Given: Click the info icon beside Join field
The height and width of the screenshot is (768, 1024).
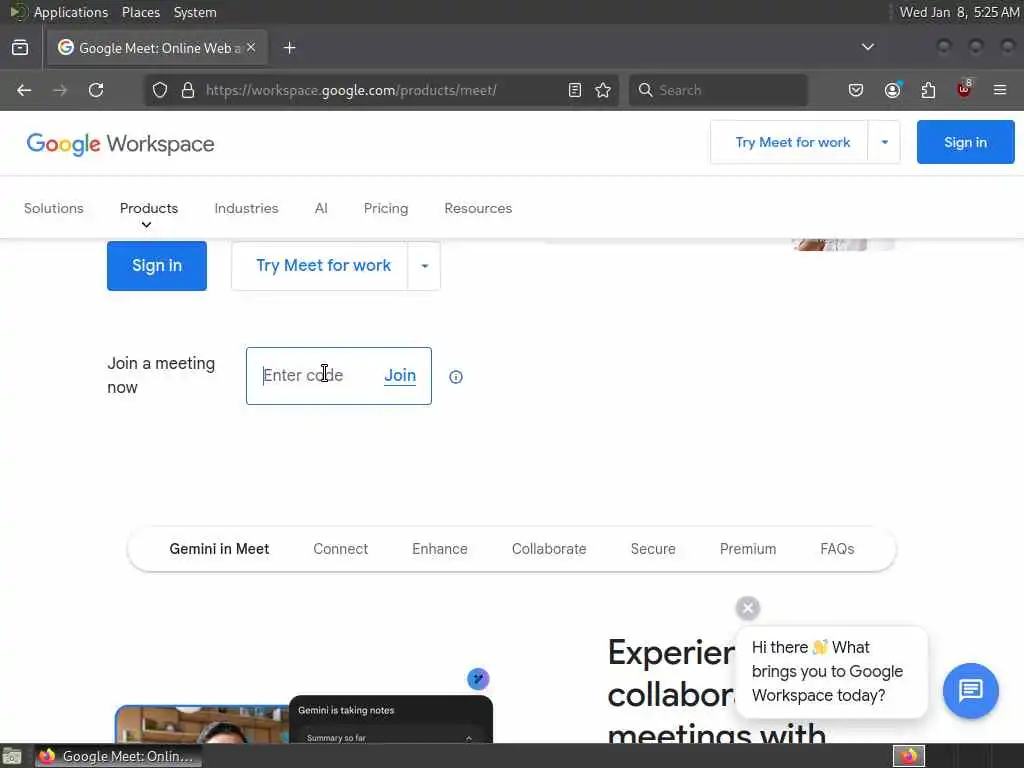Looking at the screenshot, I should coord(456,377).
